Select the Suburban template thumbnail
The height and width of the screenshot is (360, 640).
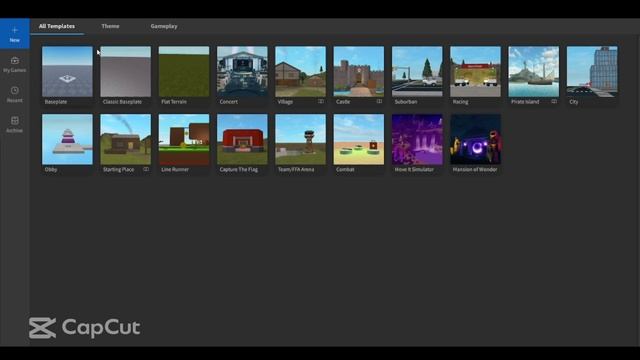417,71
